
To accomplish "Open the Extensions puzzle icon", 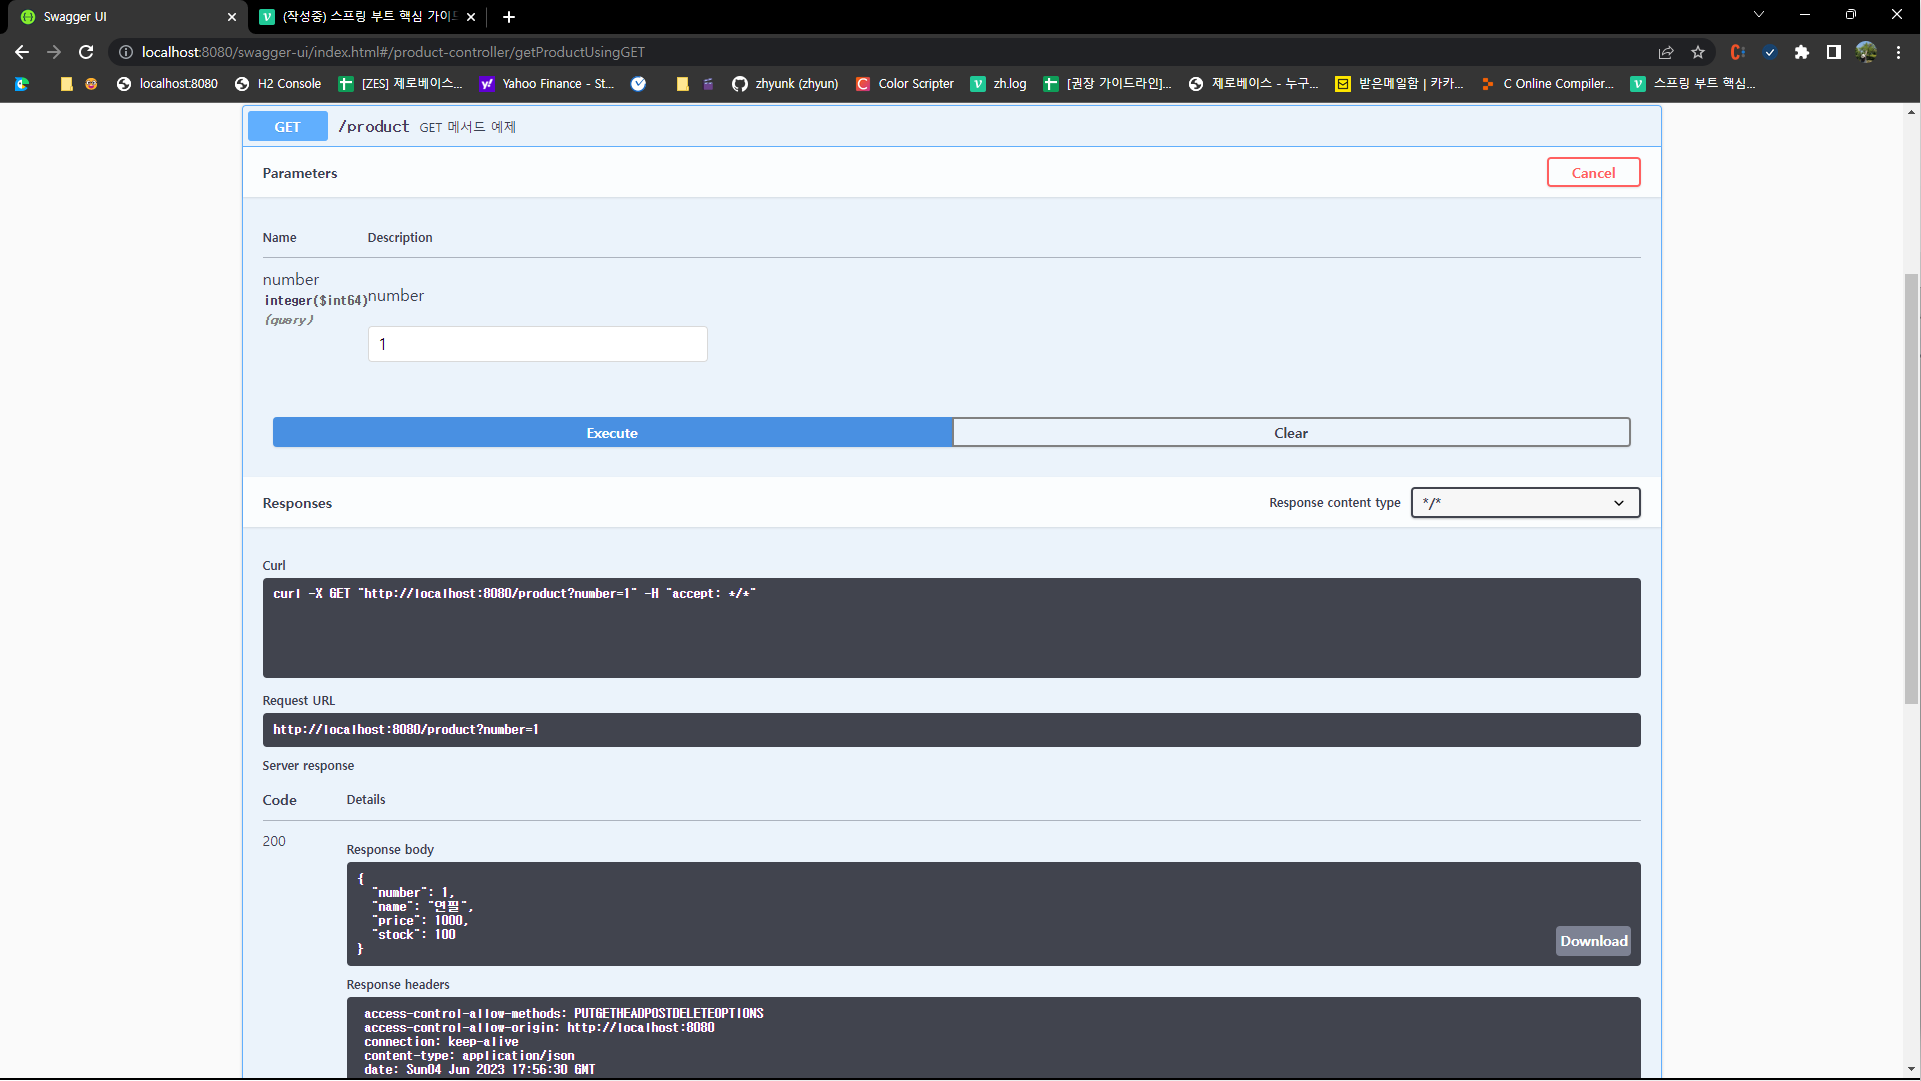I will [1801, 52].
